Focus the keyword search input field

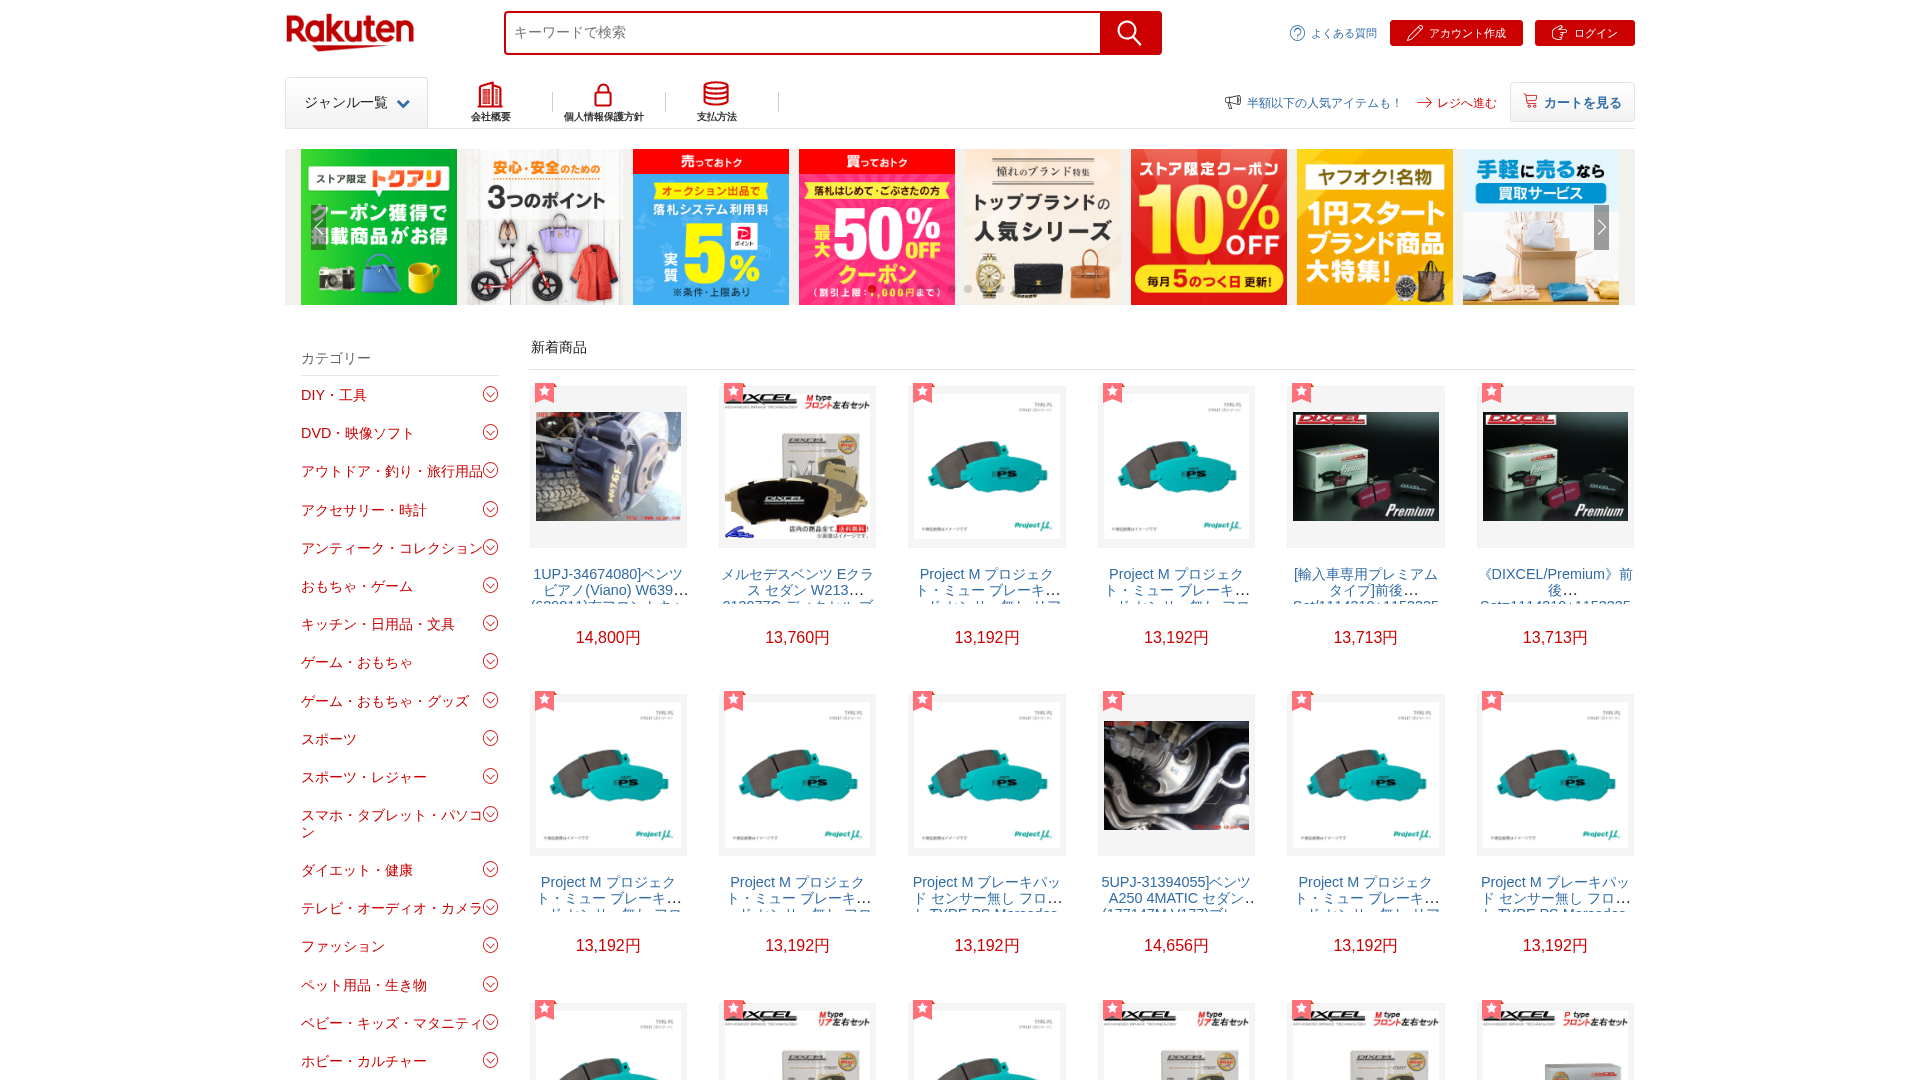tap(802, 33)
